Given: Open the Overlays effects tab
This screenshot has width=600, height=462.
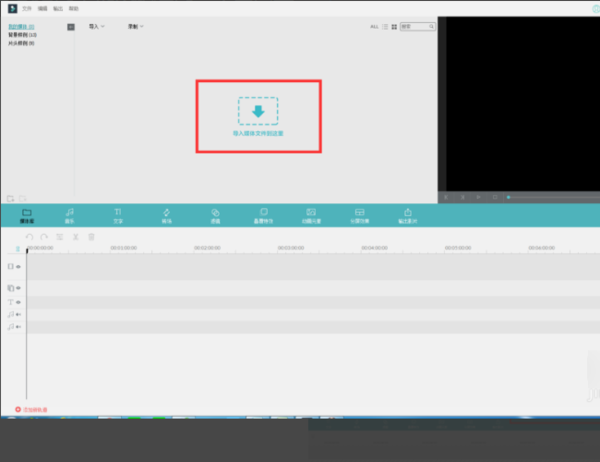Looking at the screenshot, I should [x=264, y=215].
